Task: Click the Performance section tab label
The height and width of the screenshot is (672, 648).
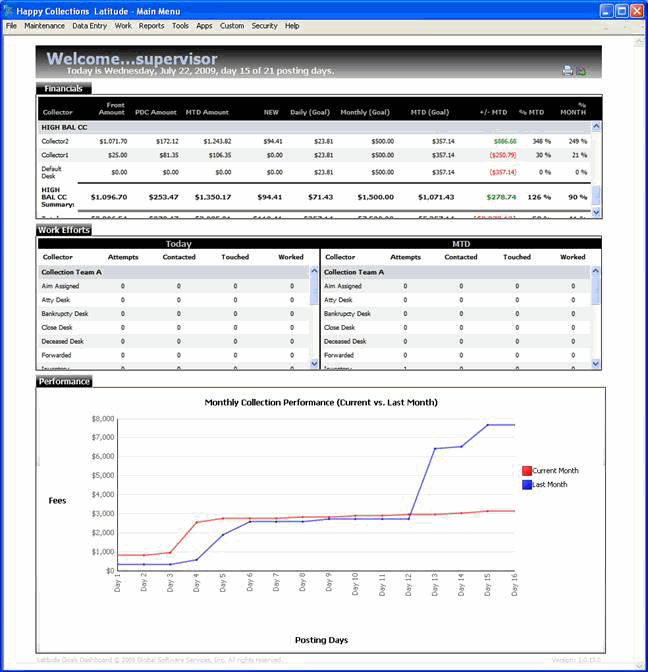Action: tap(64, 381)
